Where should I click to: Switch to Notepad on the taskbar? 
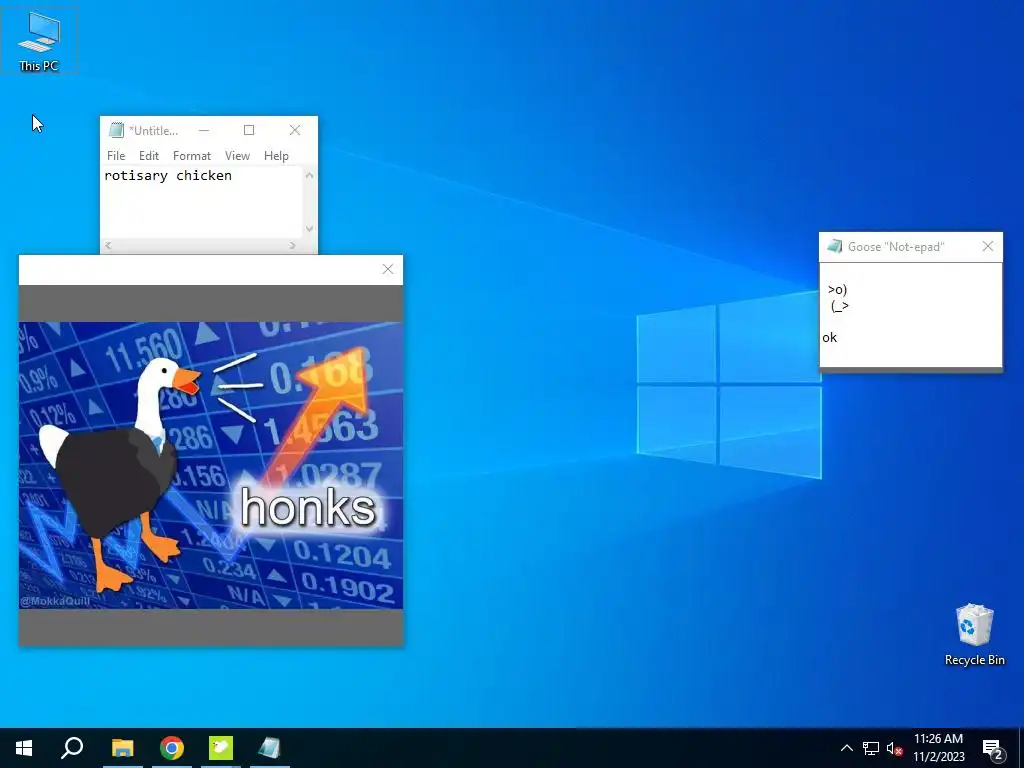click(270, 748)
